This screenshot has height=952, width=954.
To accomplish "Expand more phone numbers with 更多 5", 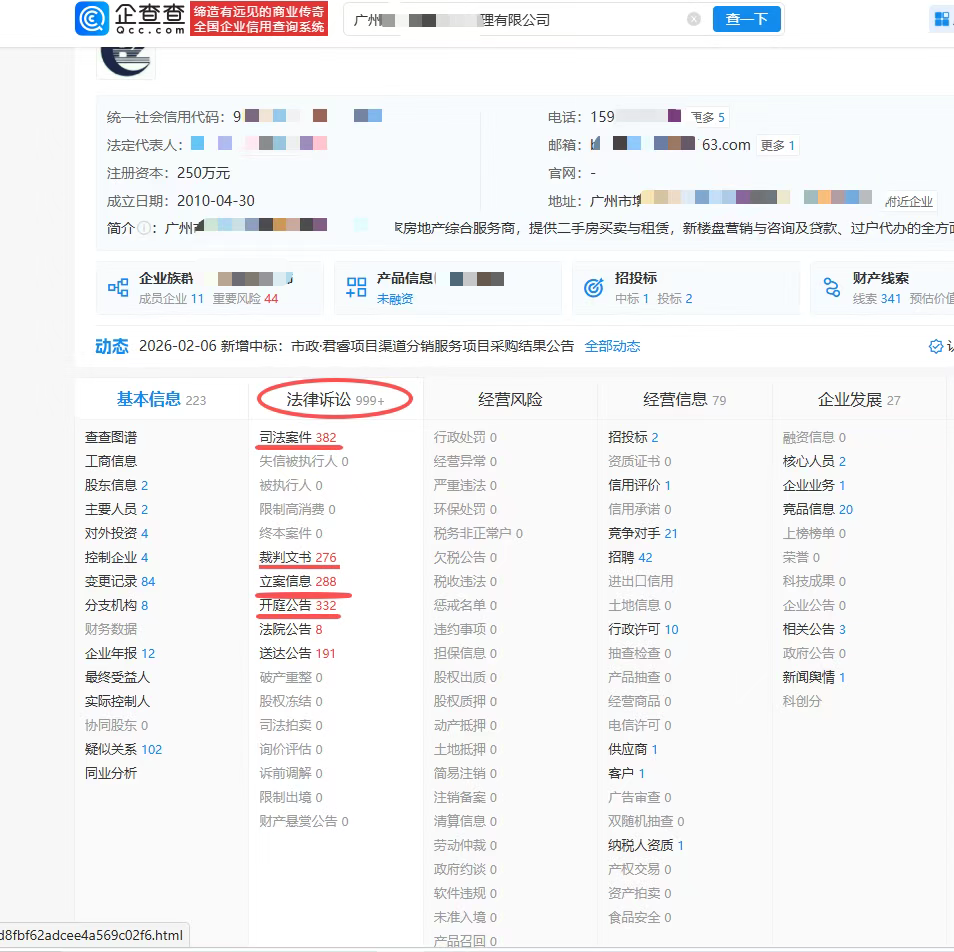I will pyautogui.click(x=707, y=117).
